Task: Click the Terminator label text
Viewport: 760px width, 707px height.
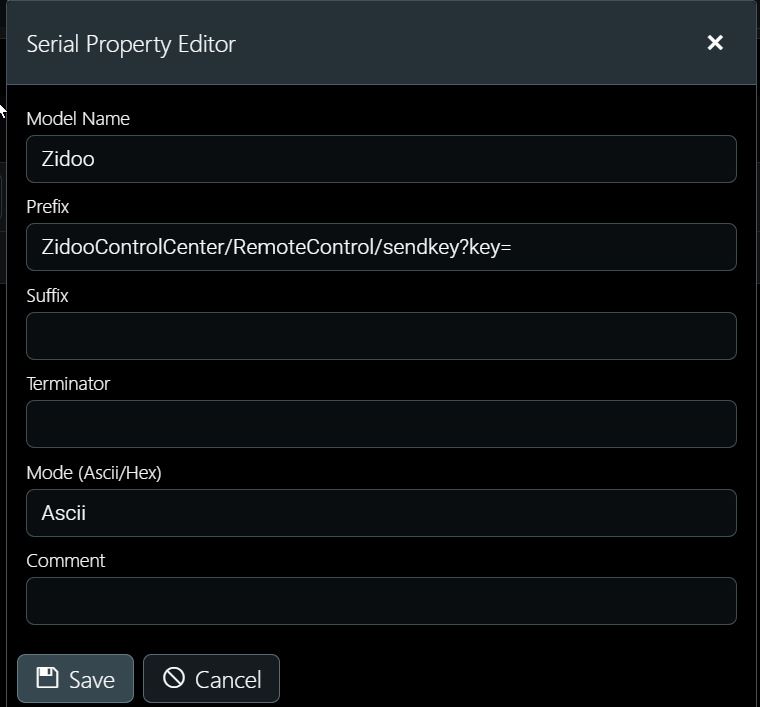Action: (x=68, y=384)
